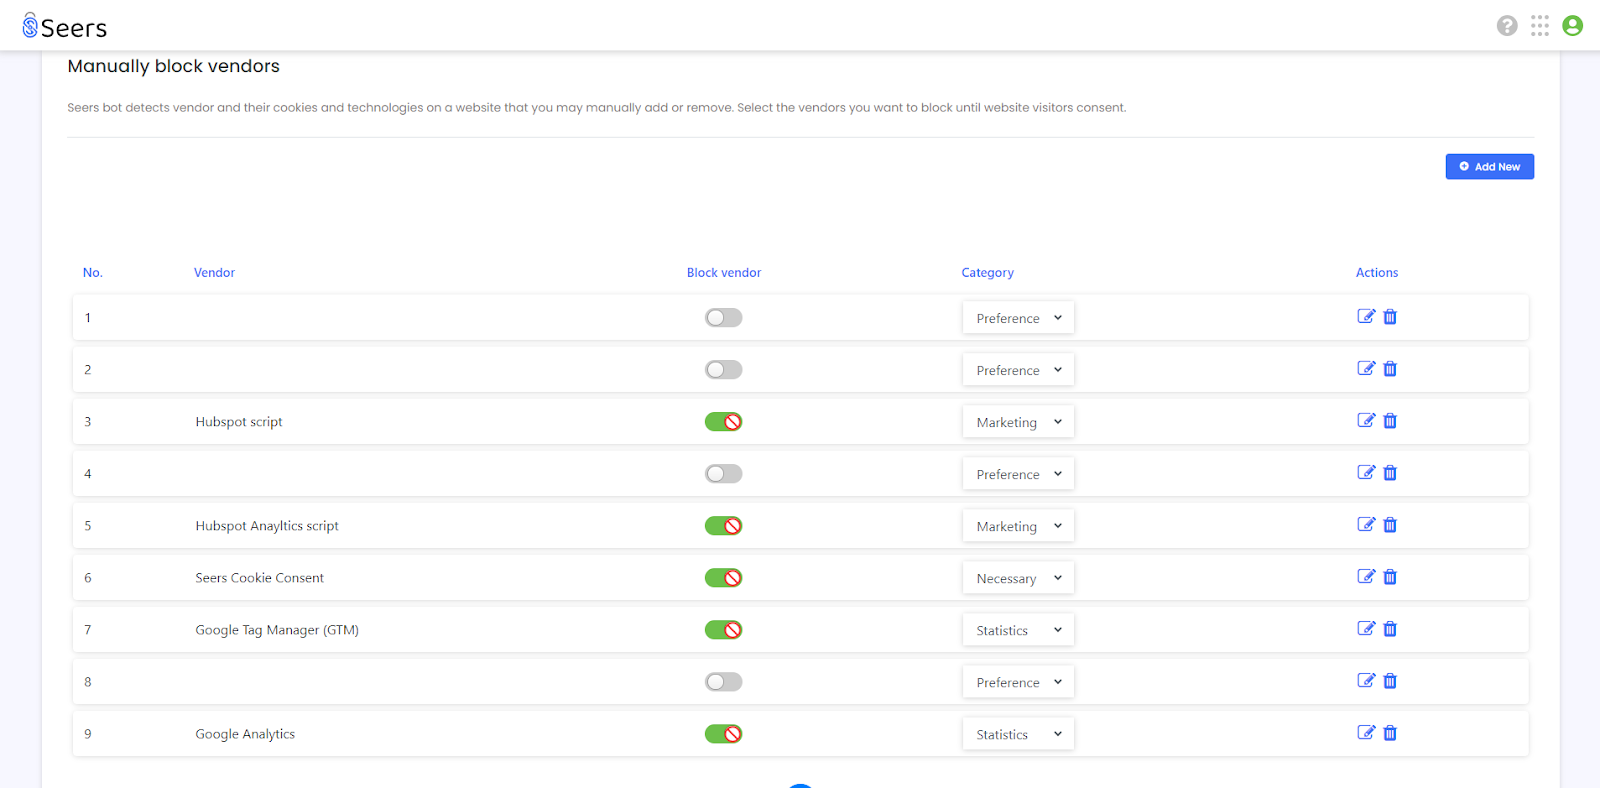Delete Seers Cookie Consent vendor

coord(1390,577)
